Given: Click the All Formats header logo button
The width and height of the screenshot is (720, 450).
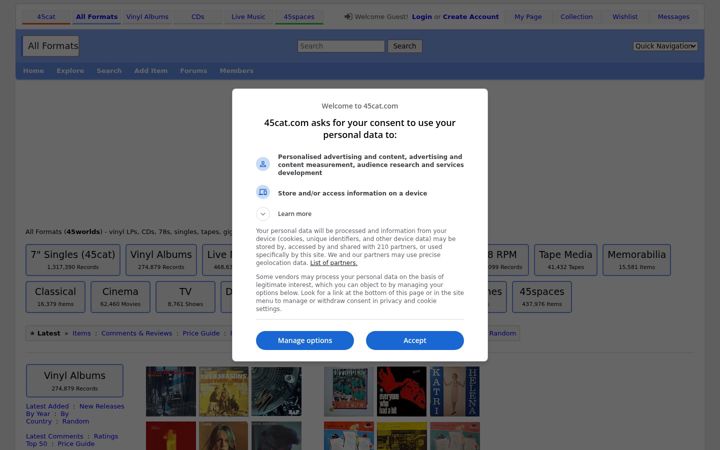Looking at the screenshot, I should coord(51,46).
